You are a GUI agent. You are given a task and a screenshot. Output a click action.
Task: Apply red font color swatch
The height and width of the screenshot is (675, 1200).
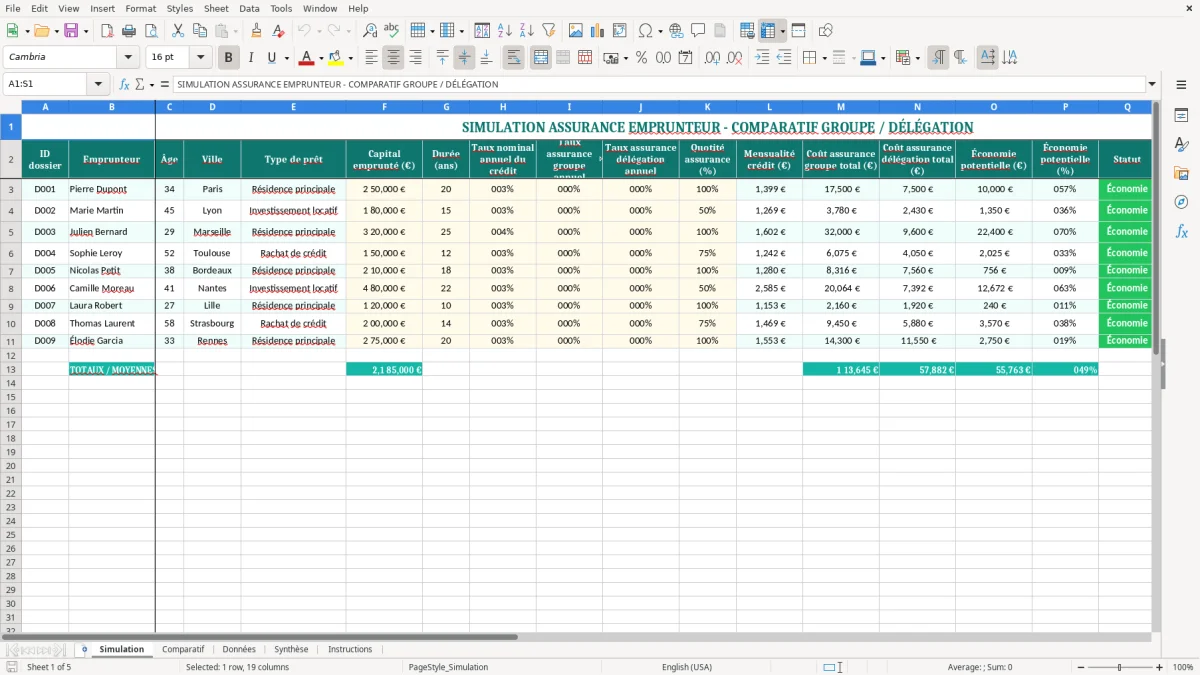307,58
